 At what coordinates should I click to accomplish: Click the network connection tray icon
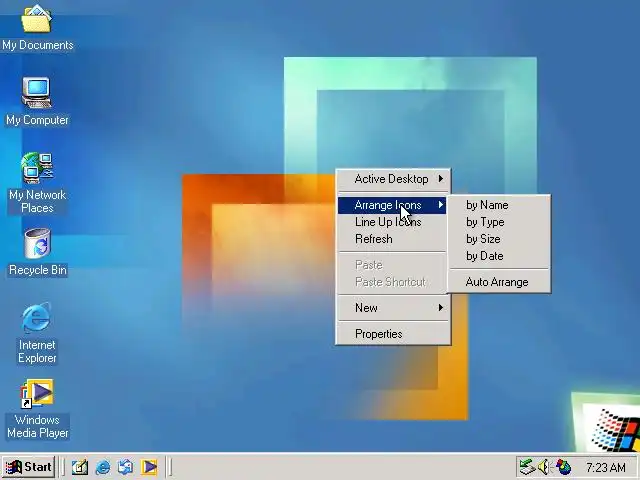click(x=527, y=467)
